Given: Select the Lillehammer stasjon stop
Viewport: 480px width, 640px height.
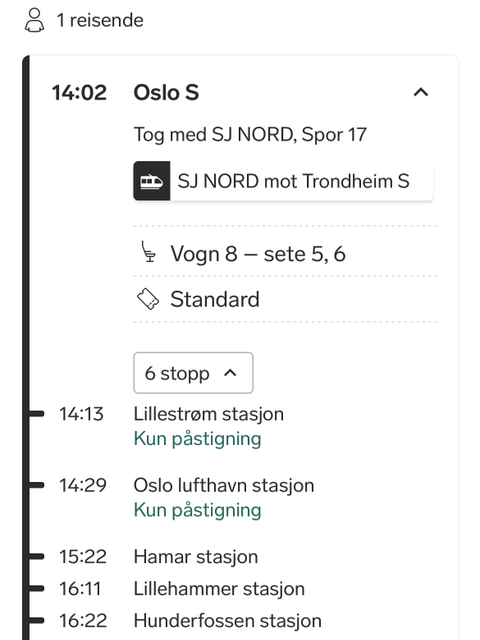Looking at the screenshot, I should 219,589.
